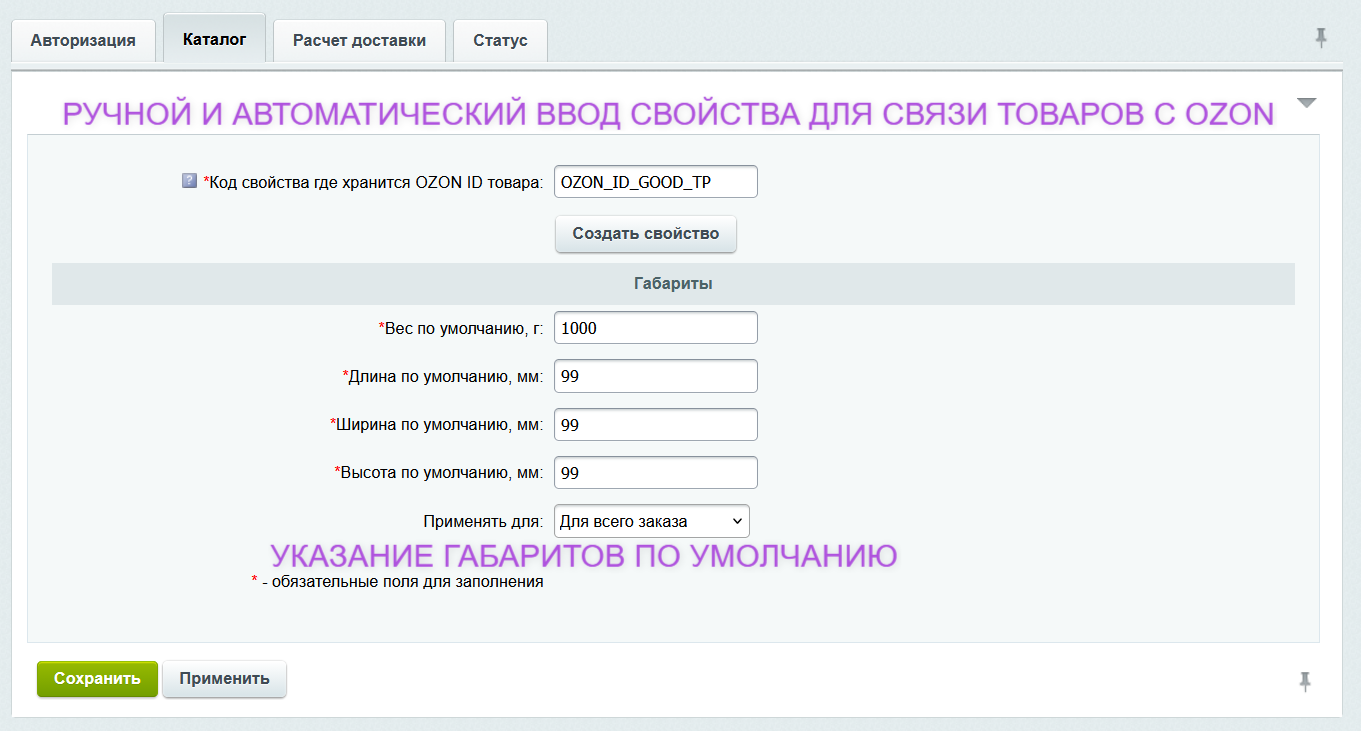Image resolution: width=1361 pixels, height=731 pixels.
Task: Click the 'обязательные поля для заполнения' note
Action: point(397,582)
